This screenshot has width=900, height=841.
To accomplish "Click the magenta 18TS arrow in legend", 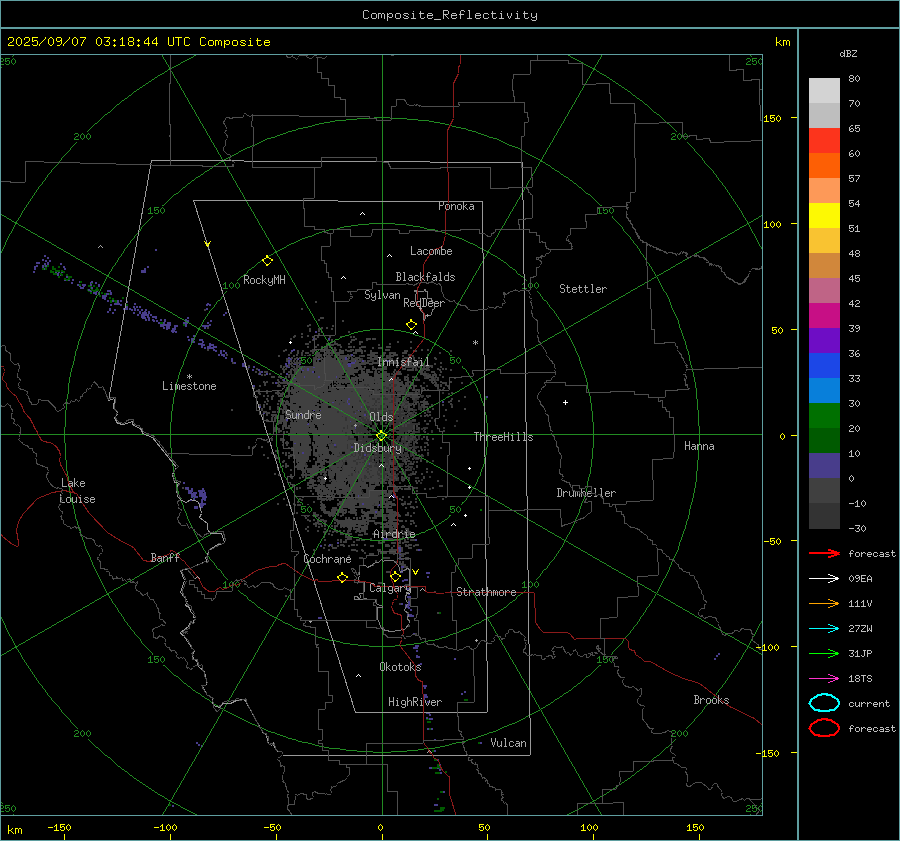I will coord(824,679).
